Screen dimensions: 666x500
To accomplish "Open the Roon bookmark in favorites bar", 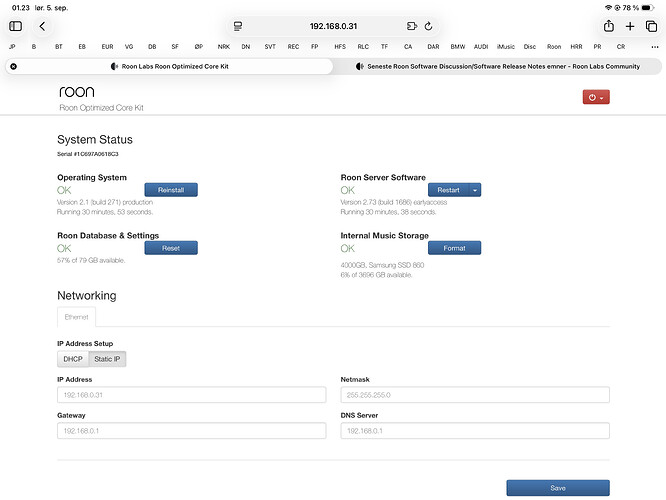I will pyautogui.click(x=553, y=47).
